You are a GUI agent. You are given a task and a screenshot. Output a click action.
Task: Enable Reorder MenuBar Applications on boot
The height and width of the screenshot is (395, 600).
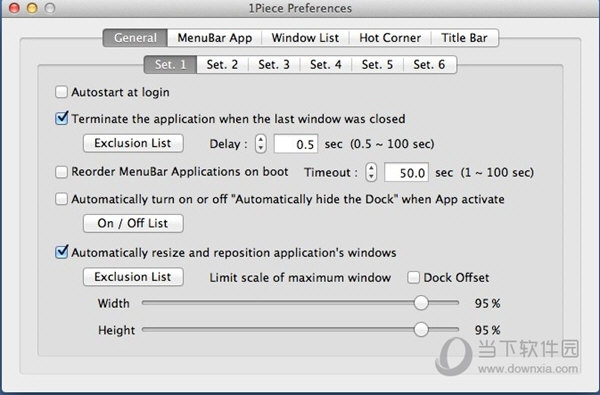click(x=61, y=172)
